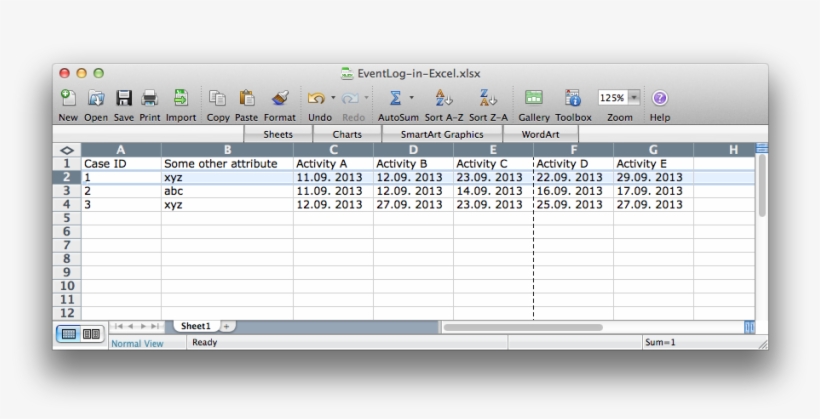Select the Format paintbrush tool
Viewport: 820px width, 419px height.
pos(280,98)
